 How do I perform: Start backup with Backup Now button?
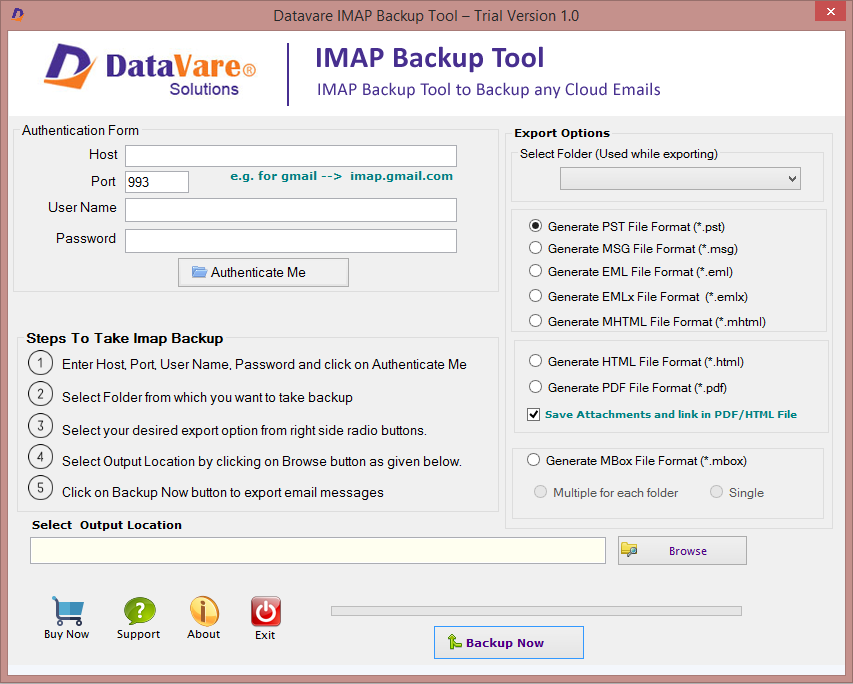[508, 642]
